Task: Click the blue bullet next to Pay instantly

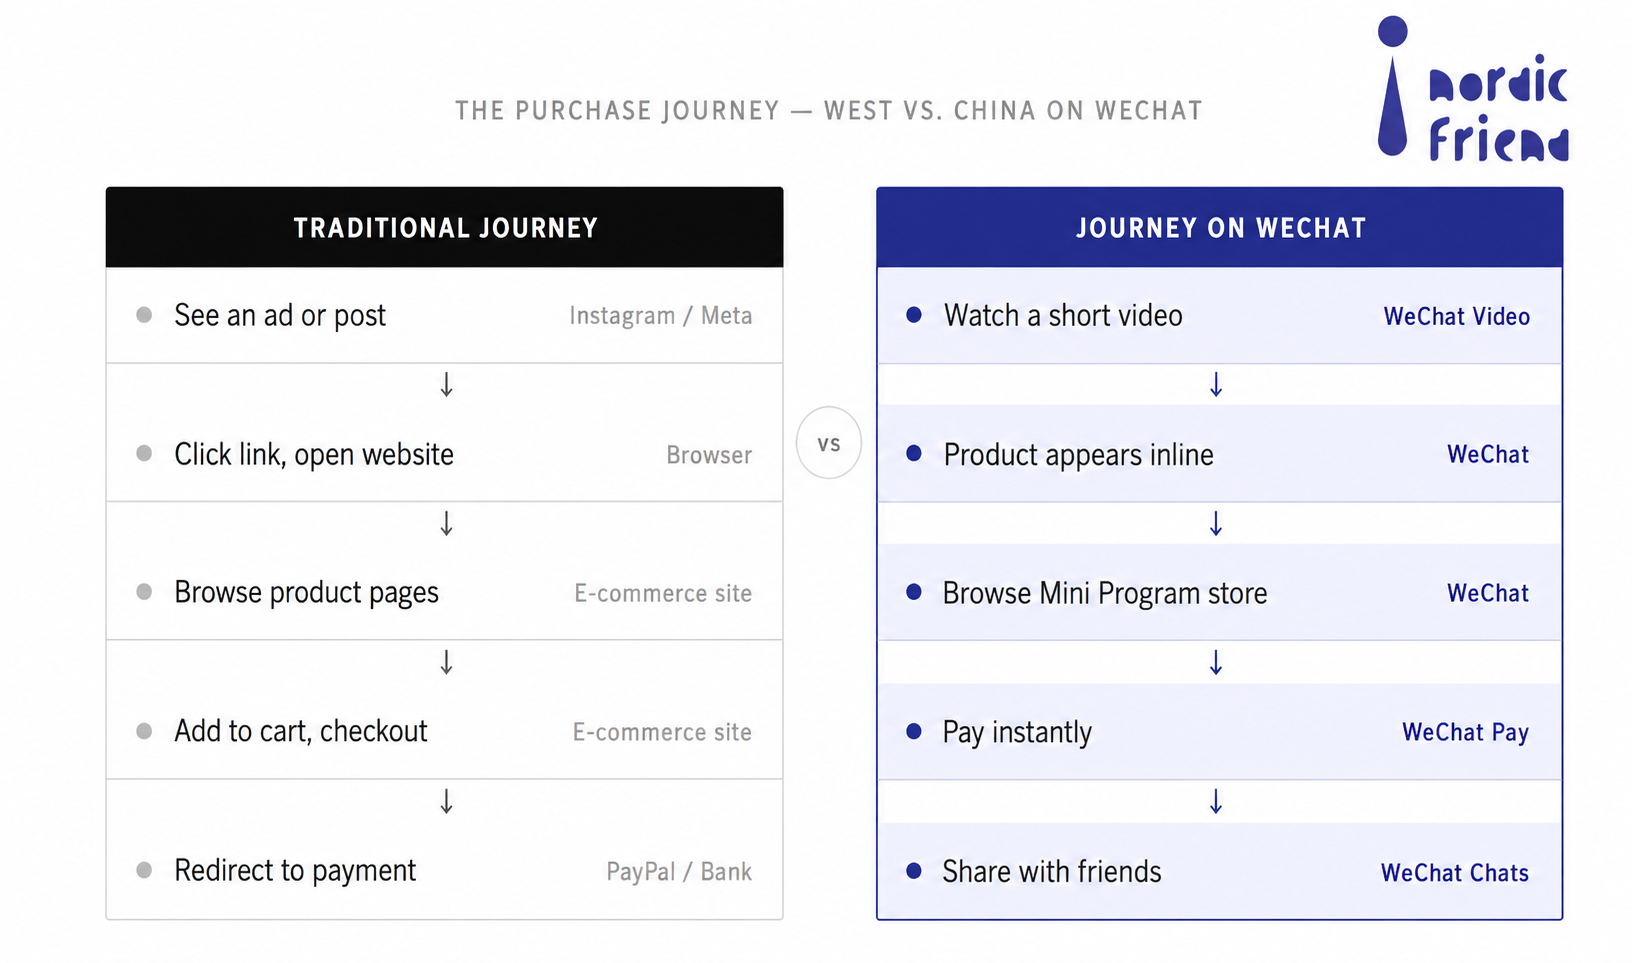Action: [x=914, y=731]
